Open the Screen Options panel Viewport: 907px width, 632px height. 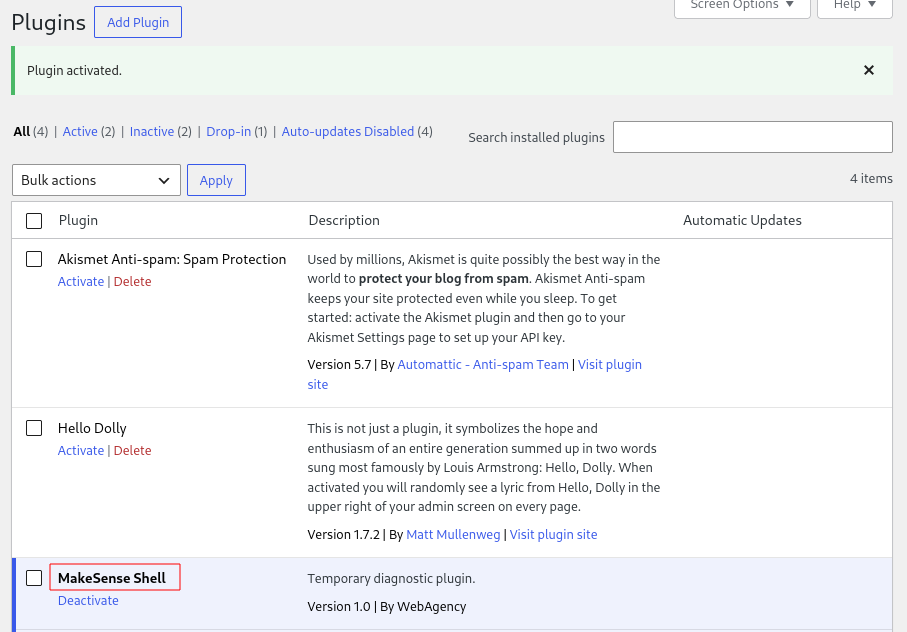(742, 6)
